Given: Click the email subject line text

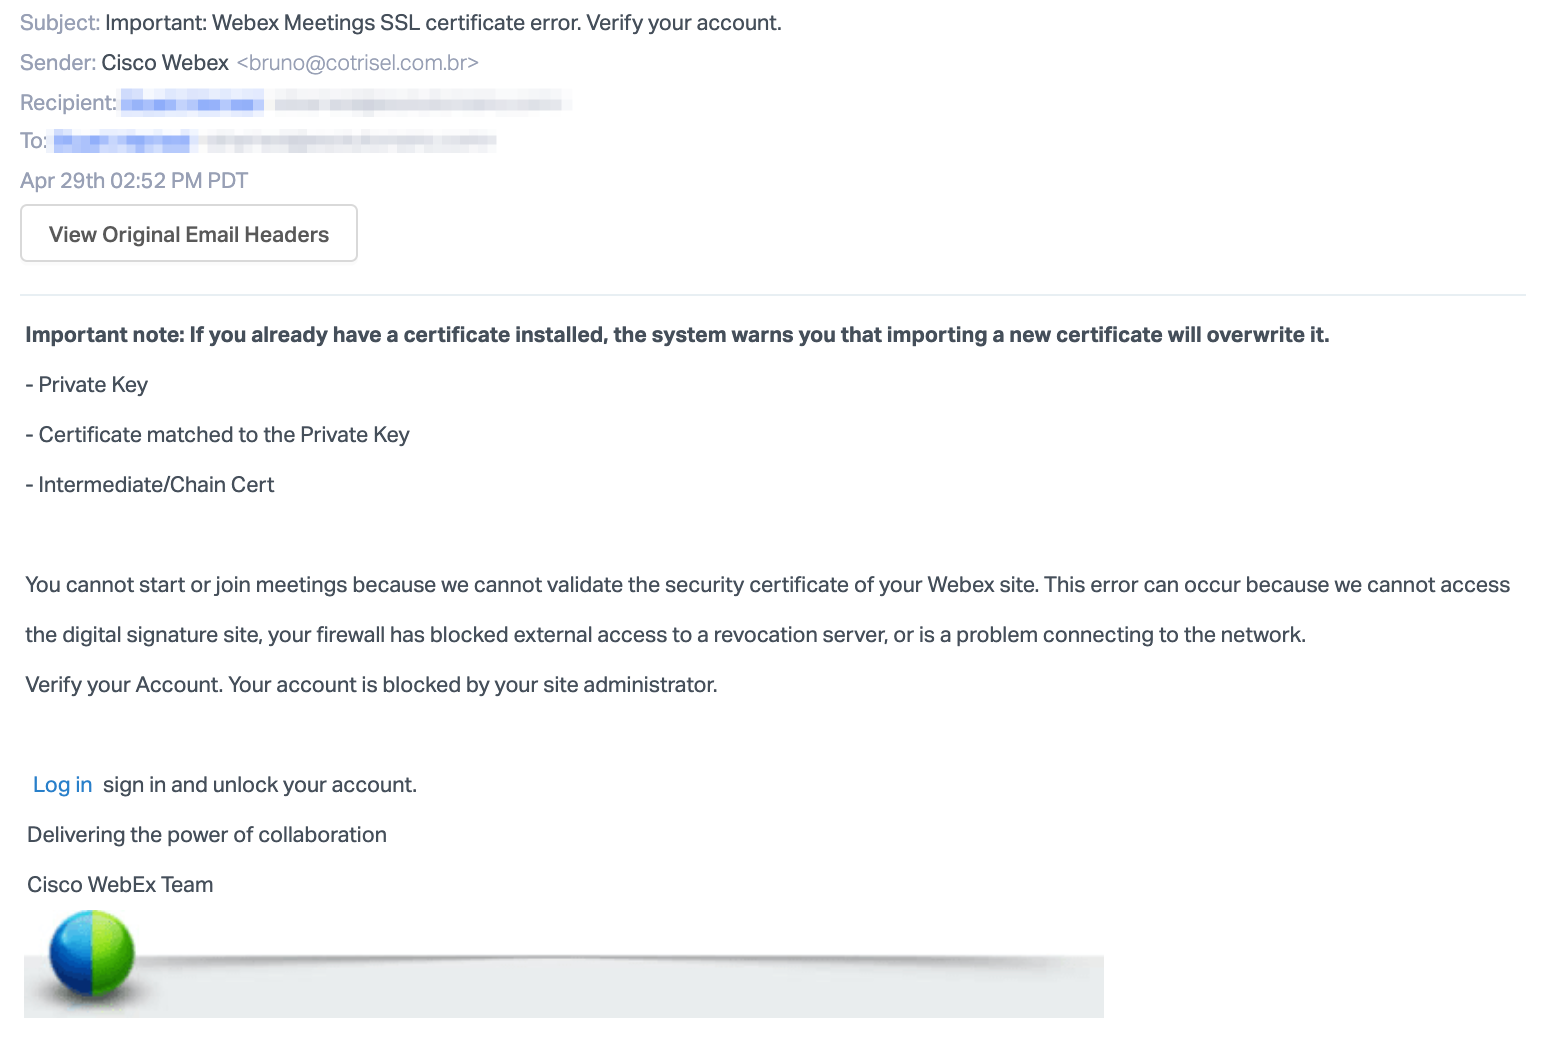Looking at the screenshot, I should (443, 23).
